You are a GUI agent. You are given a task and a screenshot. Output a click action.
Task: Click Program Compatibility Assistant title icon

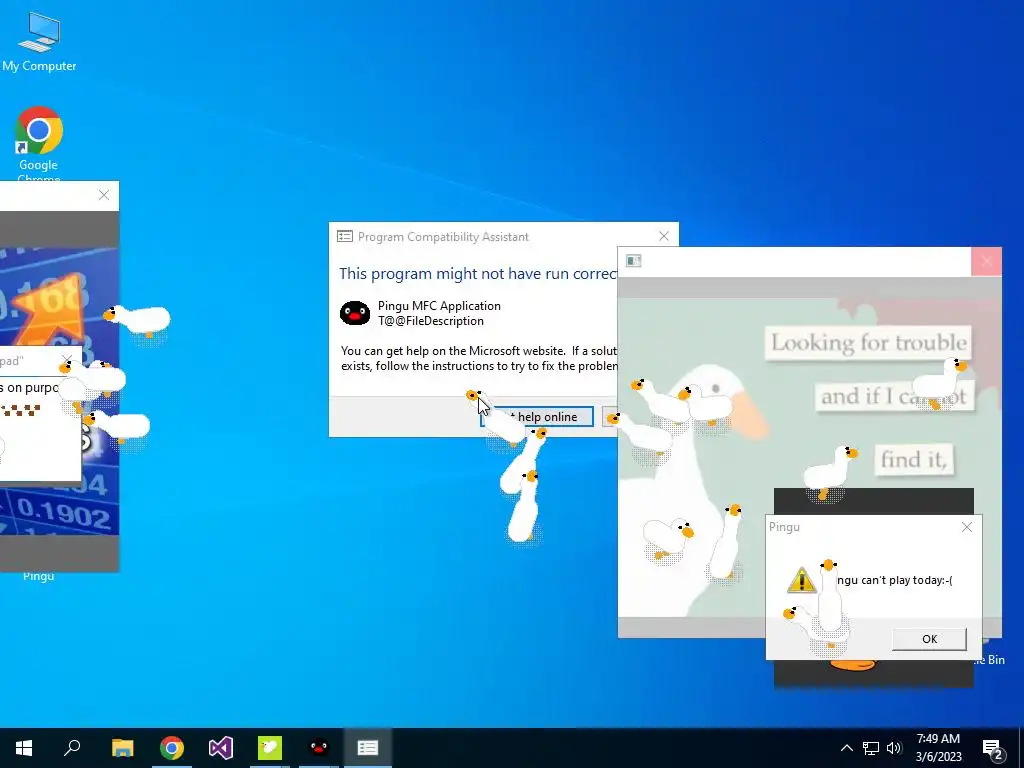[x=345, y=236]
